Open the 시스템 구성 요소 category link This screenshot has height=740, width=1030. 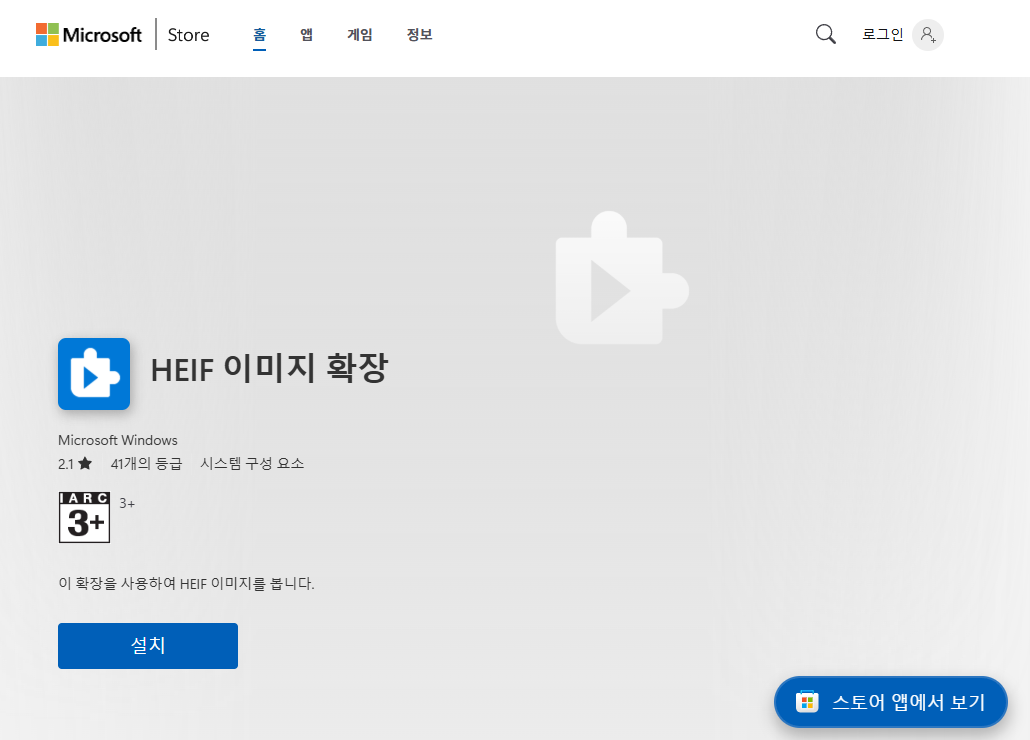click(252, 464)
